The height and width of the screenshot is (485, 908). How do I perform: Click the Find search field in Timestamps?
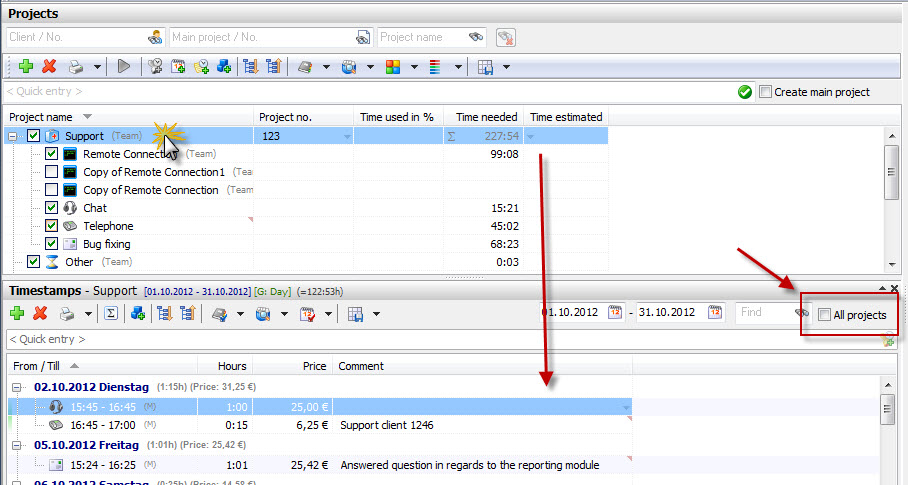tap(764, 313)
